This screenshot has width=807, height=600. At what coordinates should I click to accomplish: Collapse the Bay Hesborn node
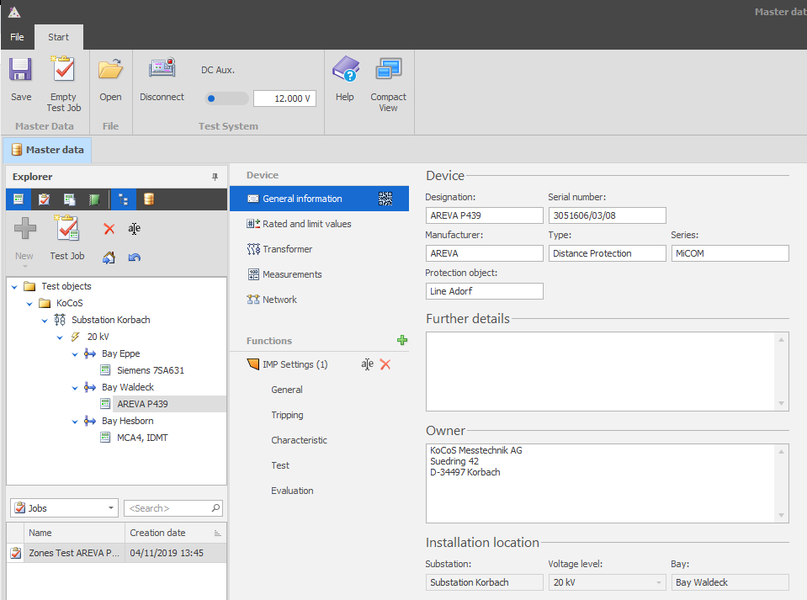(x=75, y=421)
